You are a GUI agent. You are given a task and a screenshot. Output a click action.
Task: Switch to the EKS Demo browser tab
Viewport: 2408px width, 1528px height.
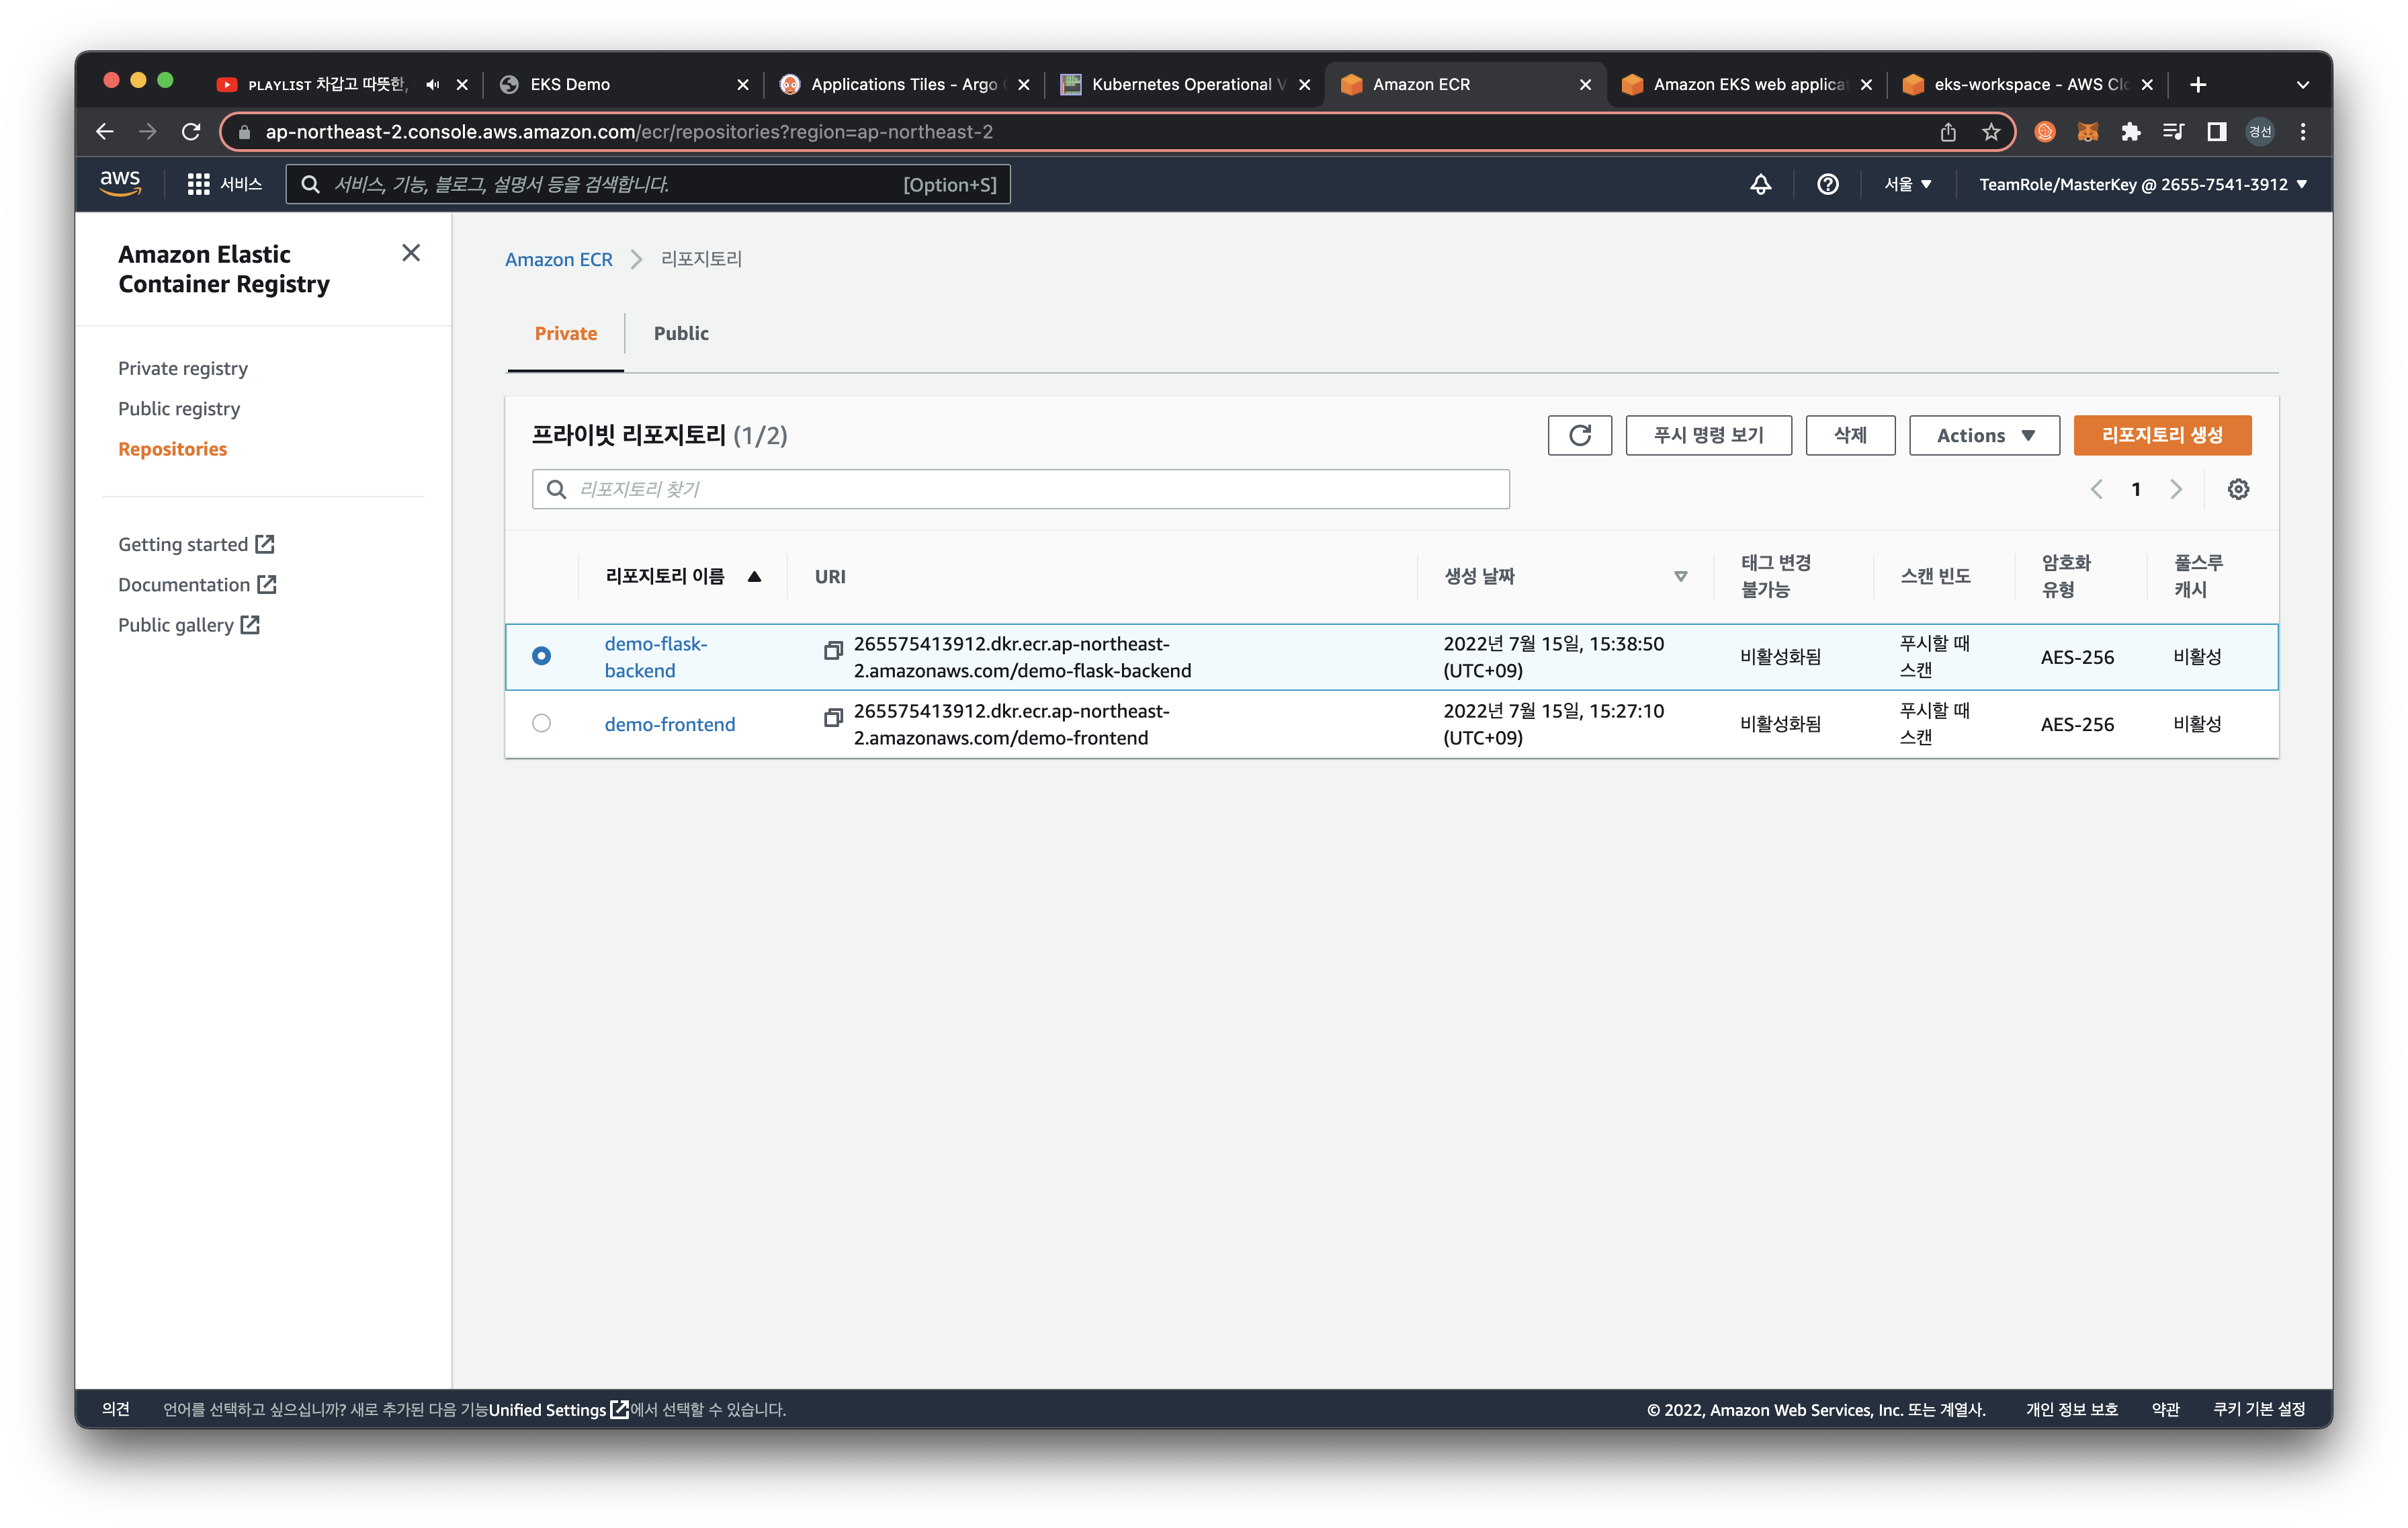coord(623,85)
